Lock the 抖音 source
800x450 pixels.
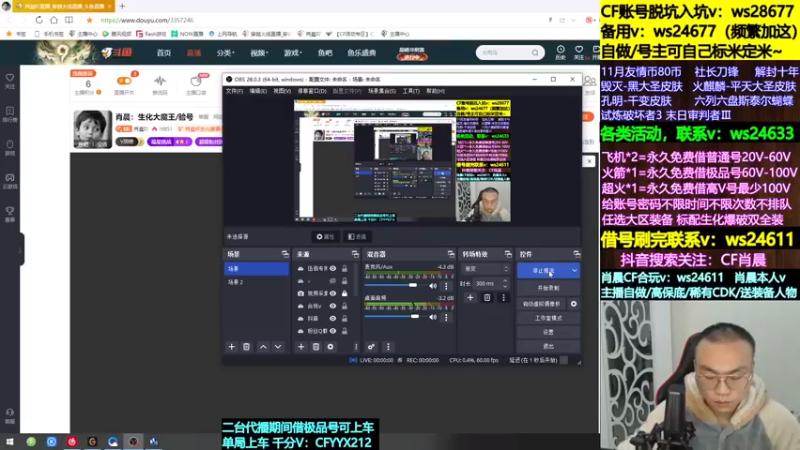pyautogui.click(x=344, y=318)
